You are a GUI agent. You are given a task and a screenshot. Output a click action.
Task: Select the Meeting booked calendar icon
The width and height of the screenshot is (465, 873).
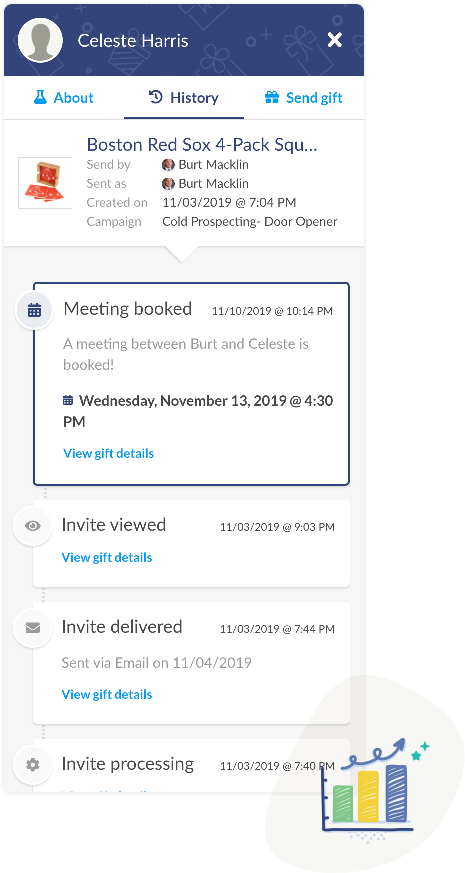[35, 311]
